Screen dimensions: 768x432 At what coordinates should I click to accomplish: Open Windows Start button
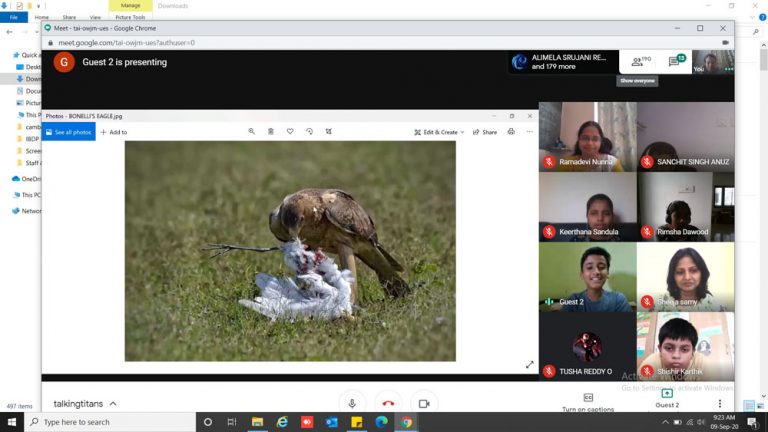(12, 422)
